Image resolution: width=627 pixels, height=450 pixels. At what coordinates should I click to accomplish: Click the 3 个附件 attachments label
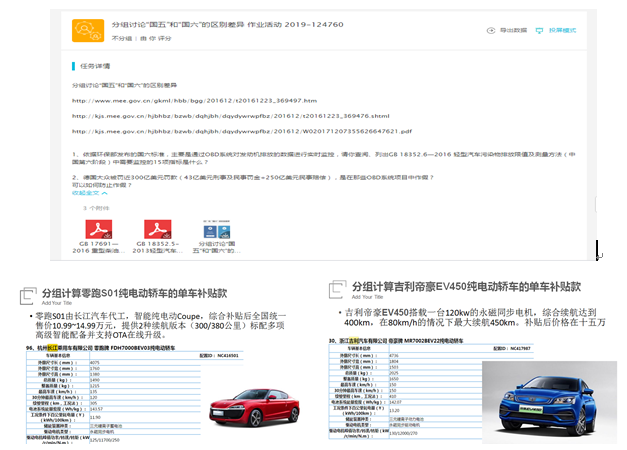[96, 208]
